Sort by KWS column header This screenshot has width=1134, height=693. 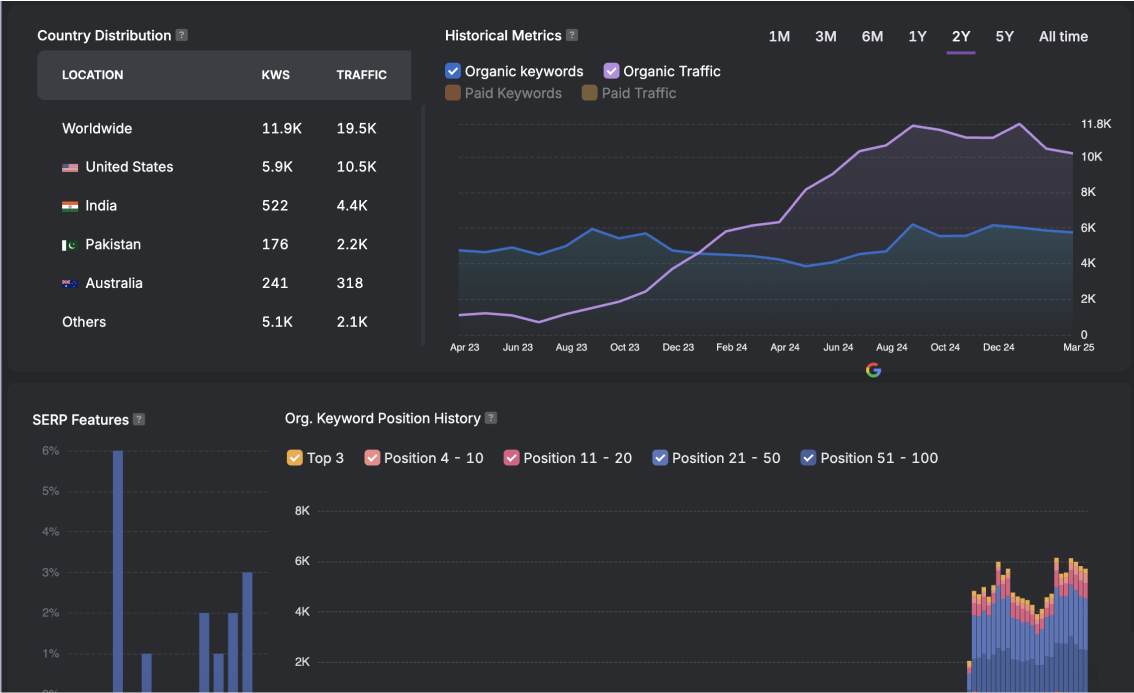[x=276, y=75]
